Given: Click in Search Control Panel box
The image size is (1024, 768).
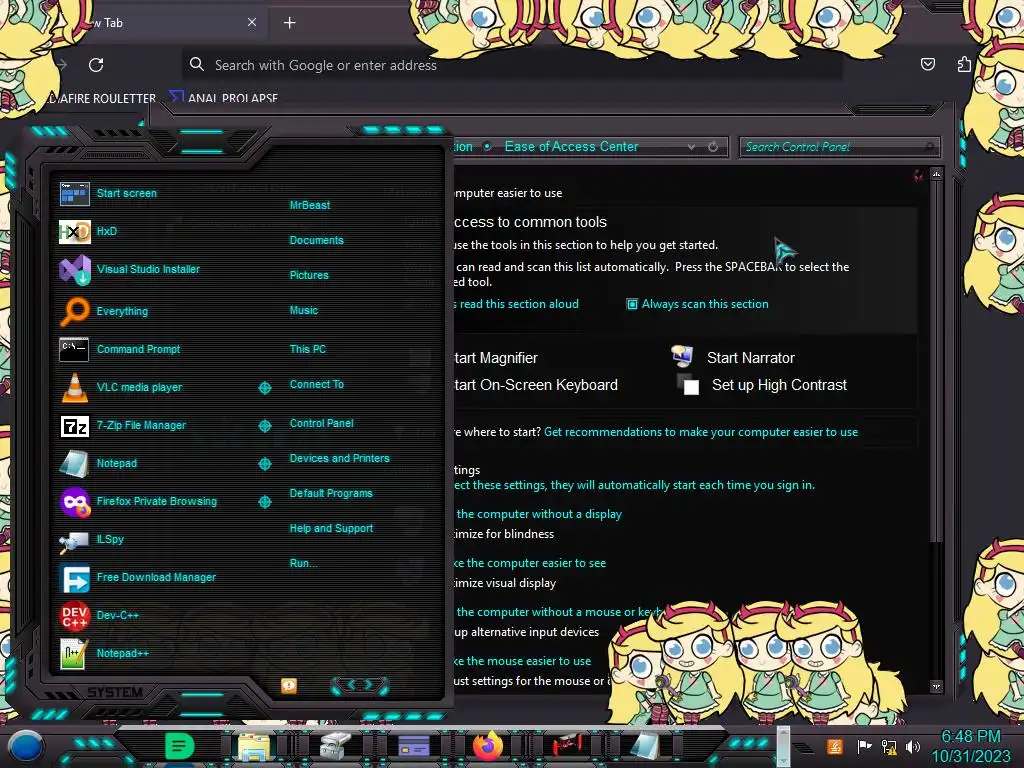Looking at the screenshot, I should tap(839, 147).
